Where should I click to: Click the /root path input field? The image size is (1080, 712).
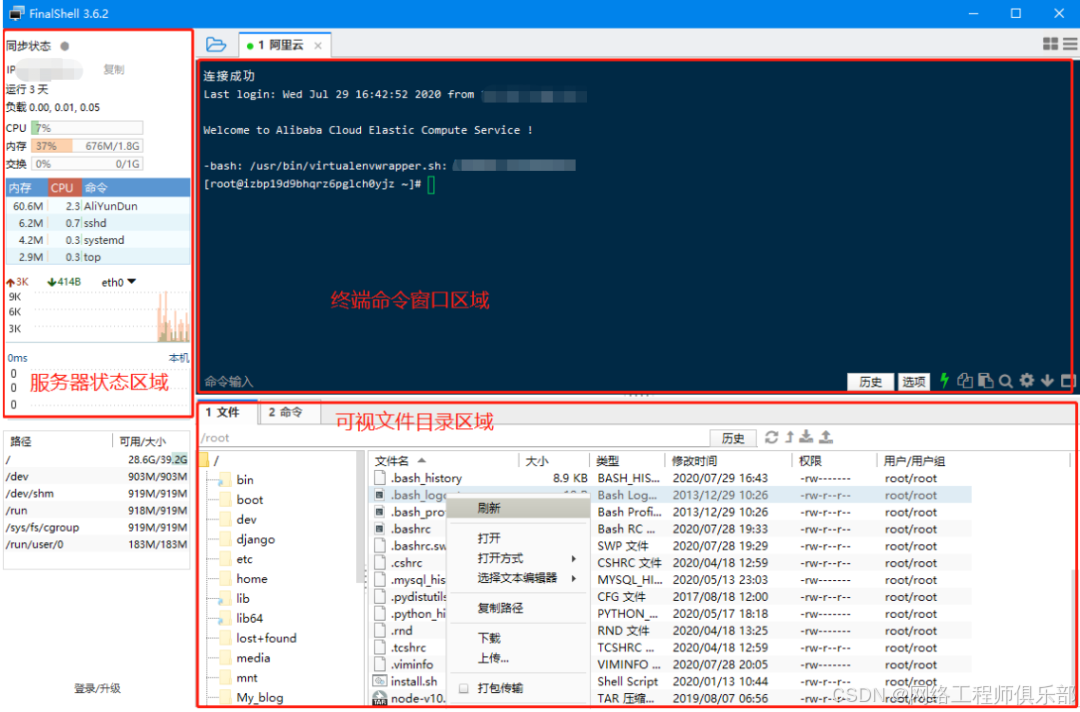(x=454, y=438)
